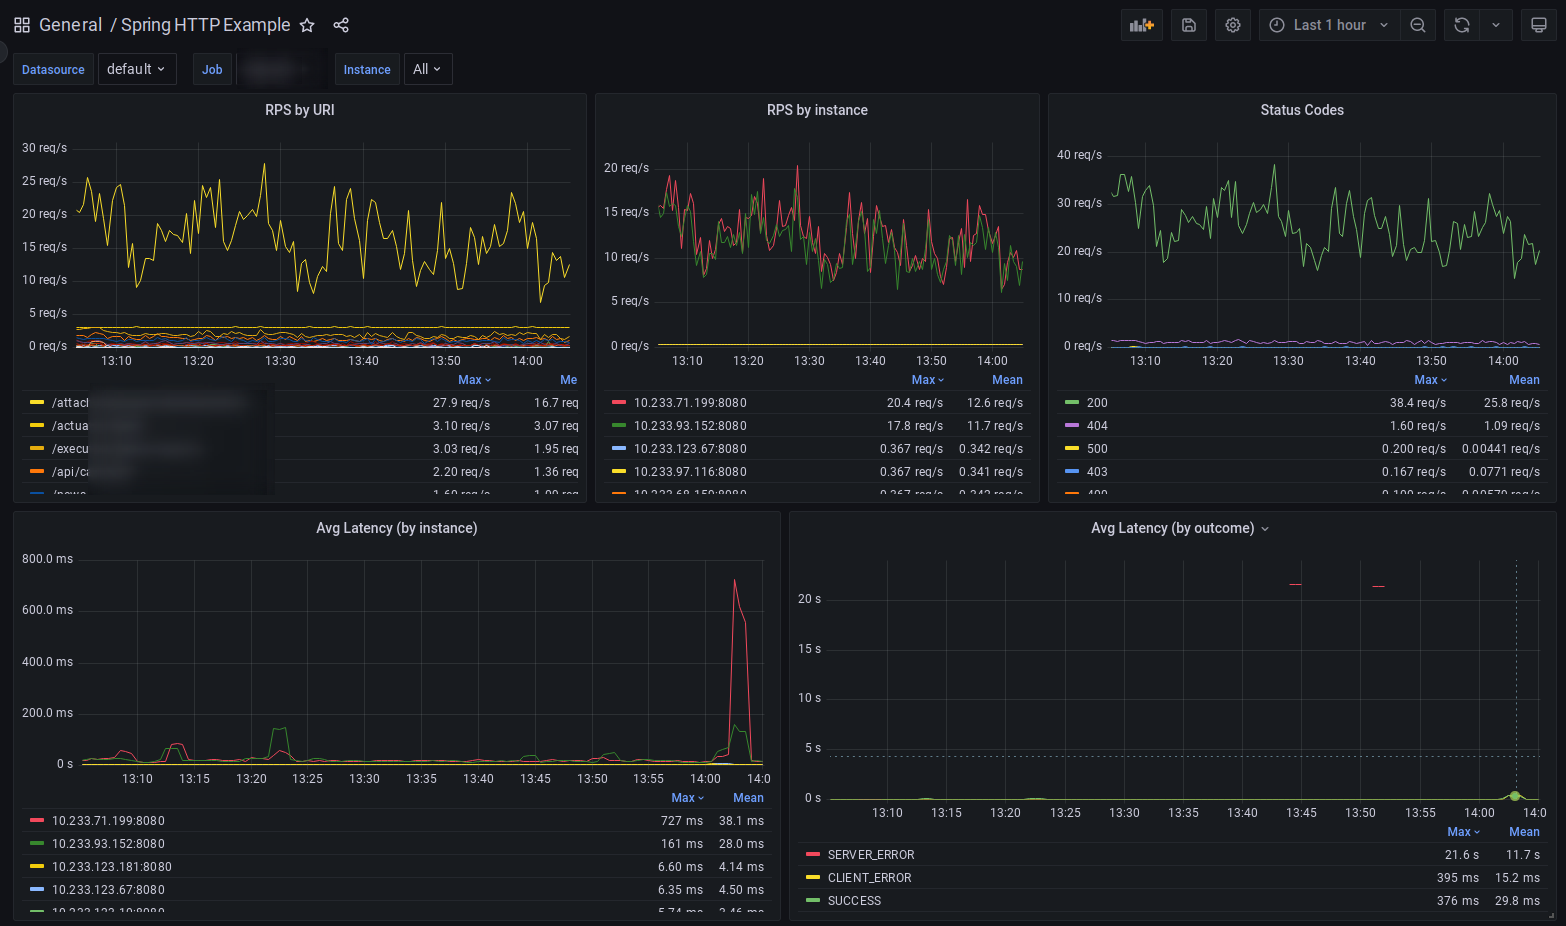The width and height of the screenshot is (1566, 926).
Task: Open the Datasource default dropdown
Action: click(x=137, y=69)
